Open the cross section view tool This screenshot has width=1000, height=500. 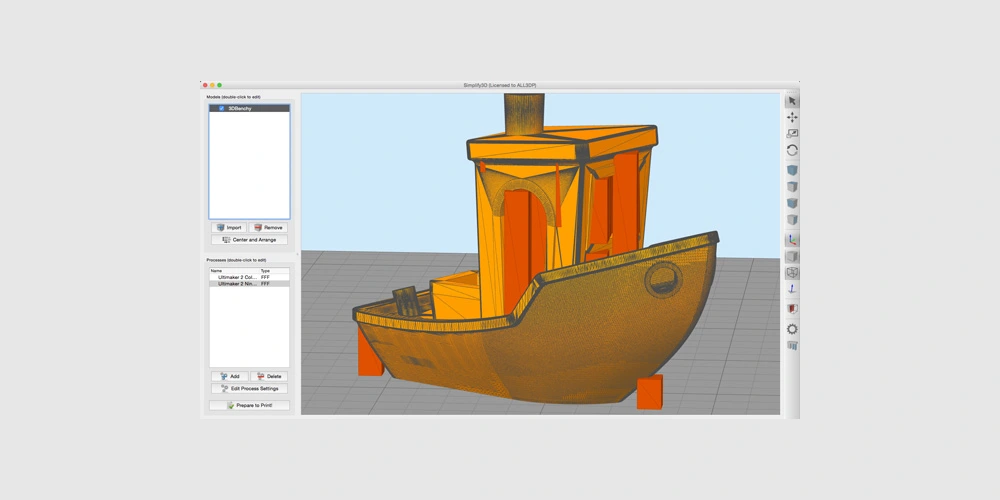pos(792,309)
